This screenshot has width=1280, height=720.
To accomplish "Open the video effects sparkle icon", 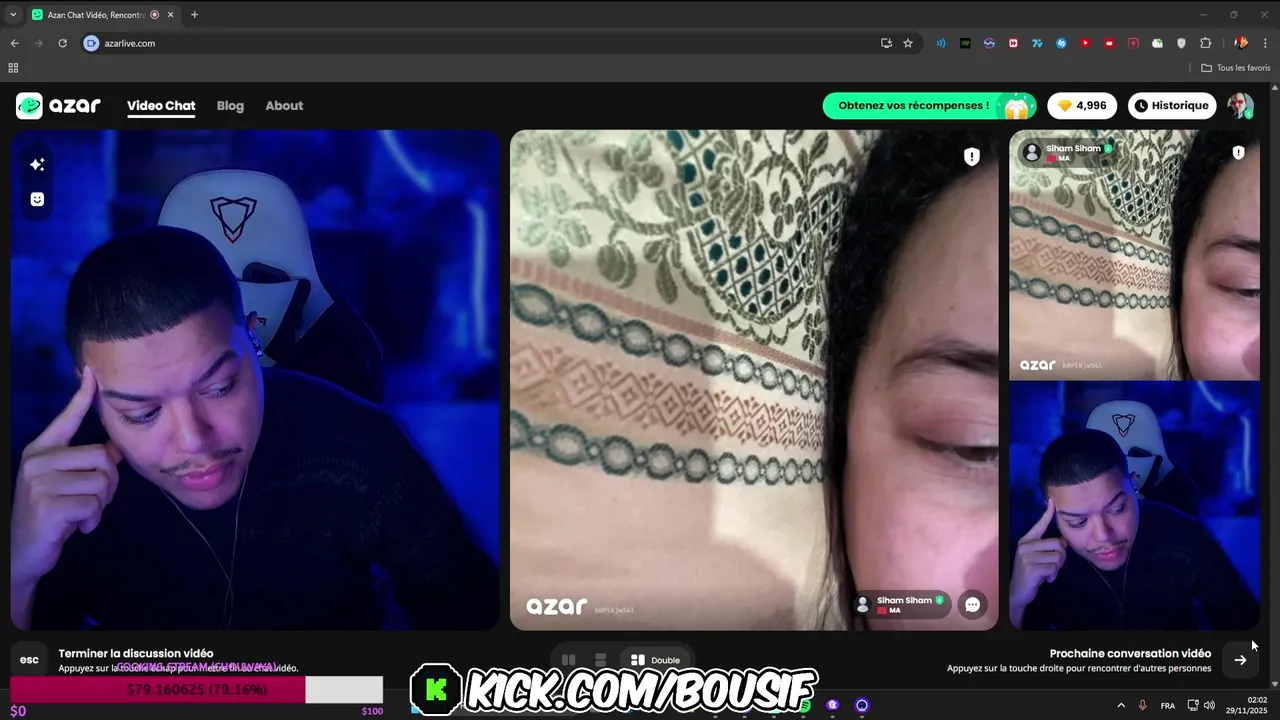I will pos(37,164).
